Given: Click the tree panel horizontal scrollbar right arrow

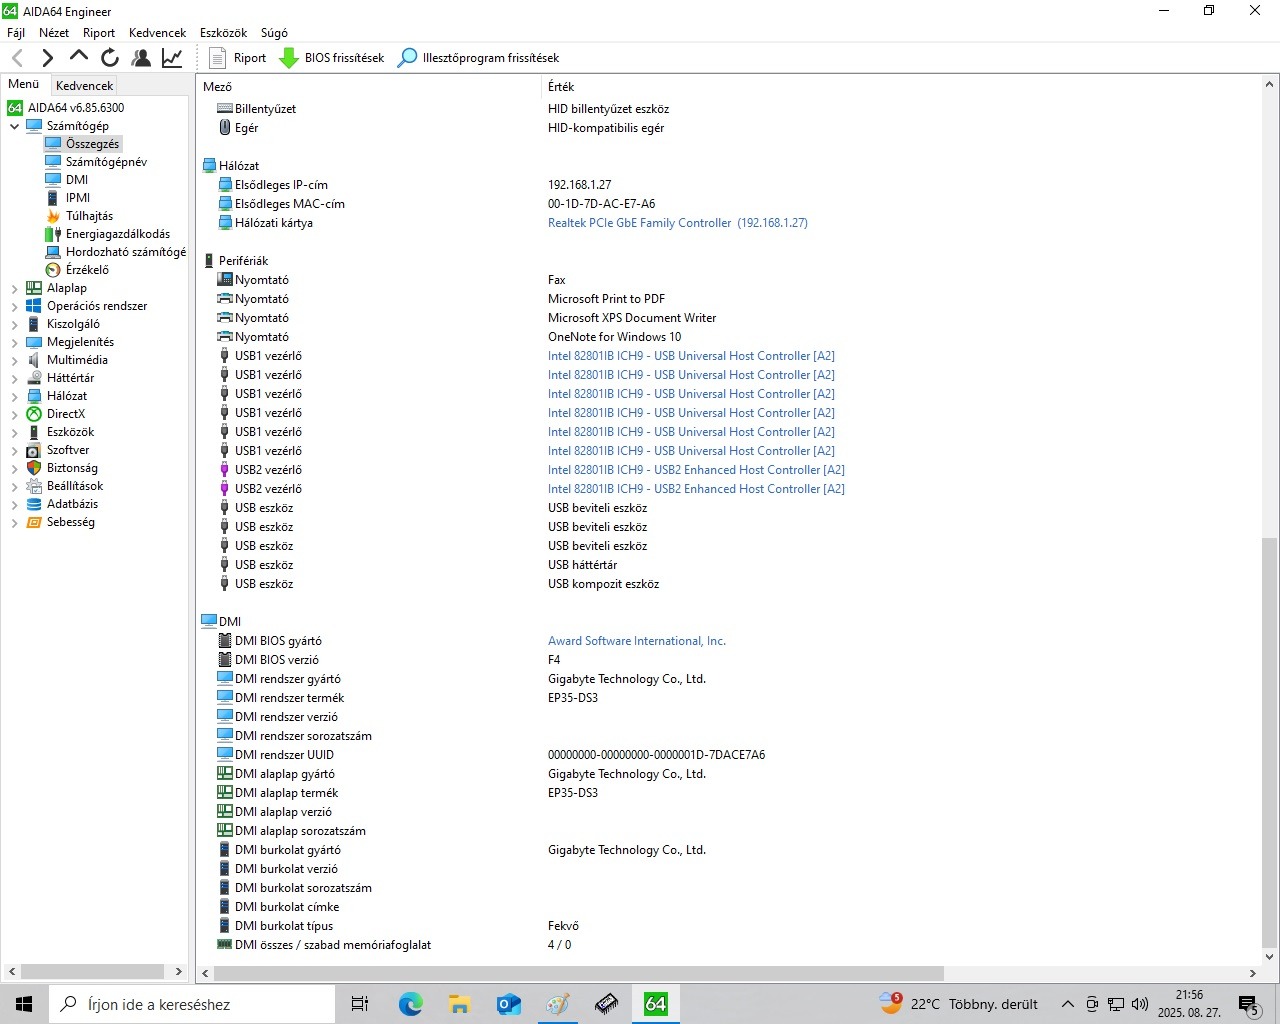Looking at the screenshot, I should [x=179, y=971].
